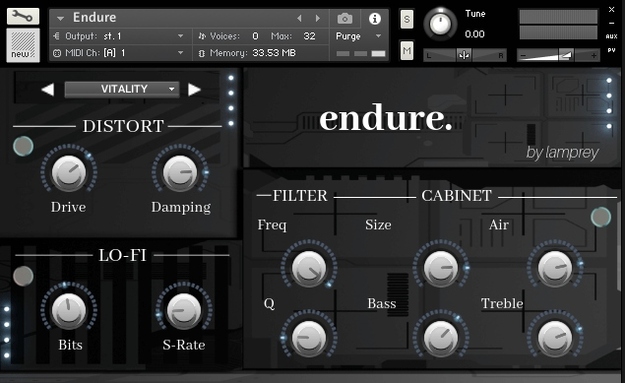The width and height of the screenshot is (625, 383).
Task: Open the VITALITY preset dropdown
Action: tap(122, 89)
